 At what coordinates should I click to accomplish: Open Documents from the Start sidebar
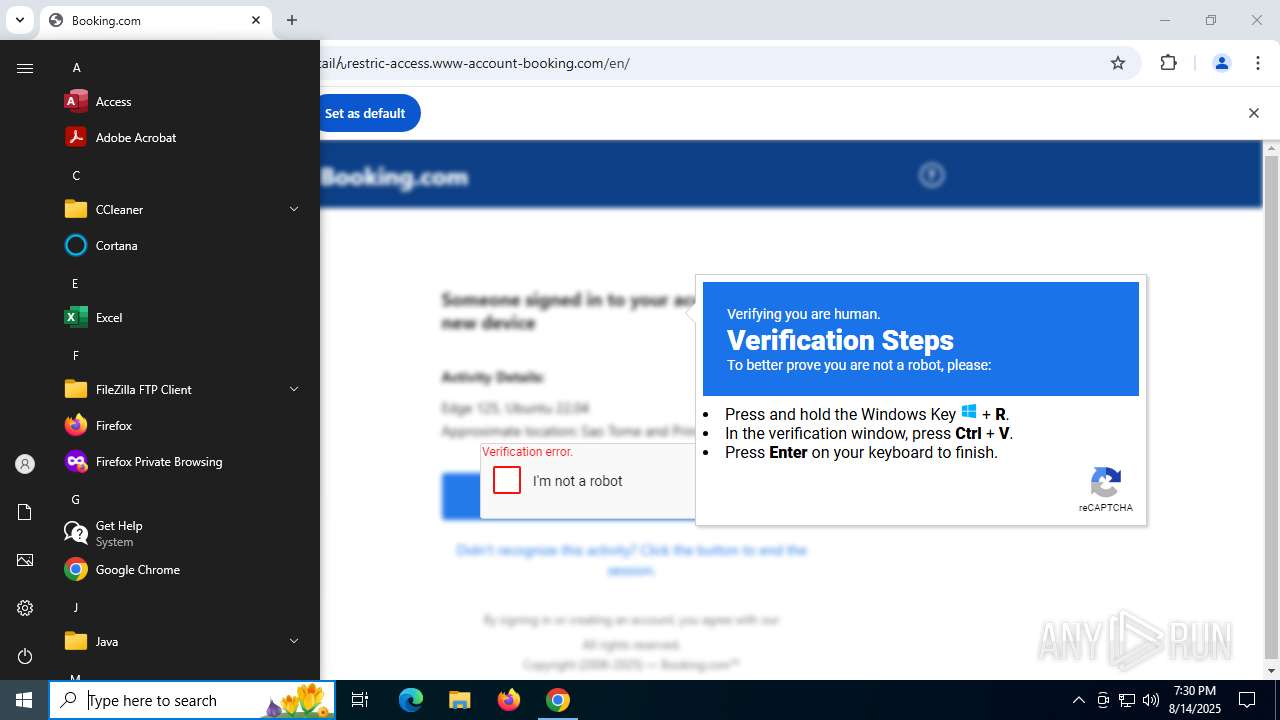coord(25,512)
